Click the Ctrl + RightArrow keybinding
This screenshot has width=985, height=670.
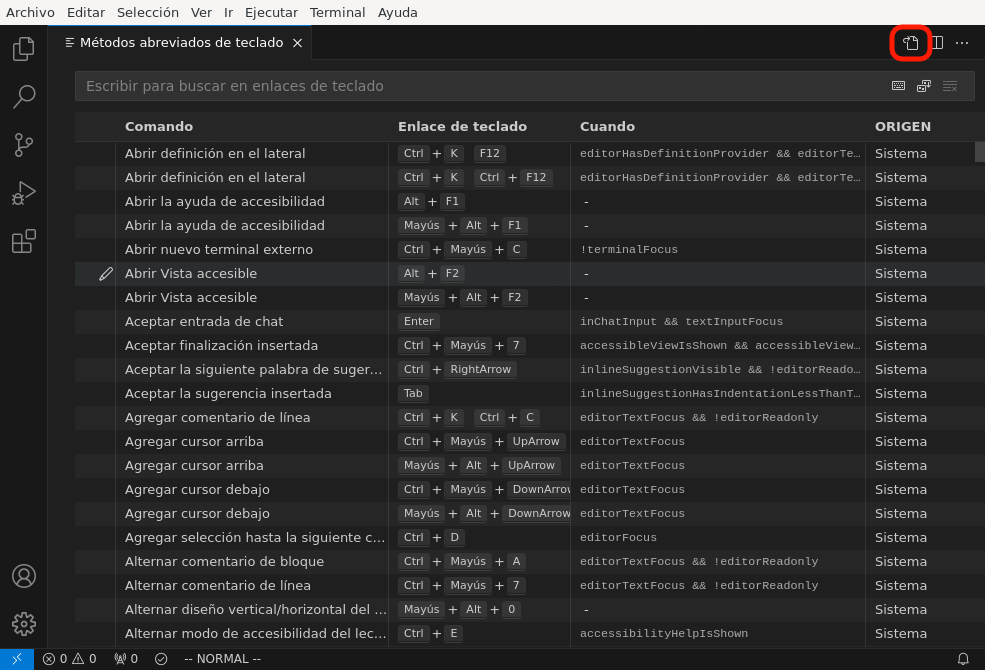[457, 369]
